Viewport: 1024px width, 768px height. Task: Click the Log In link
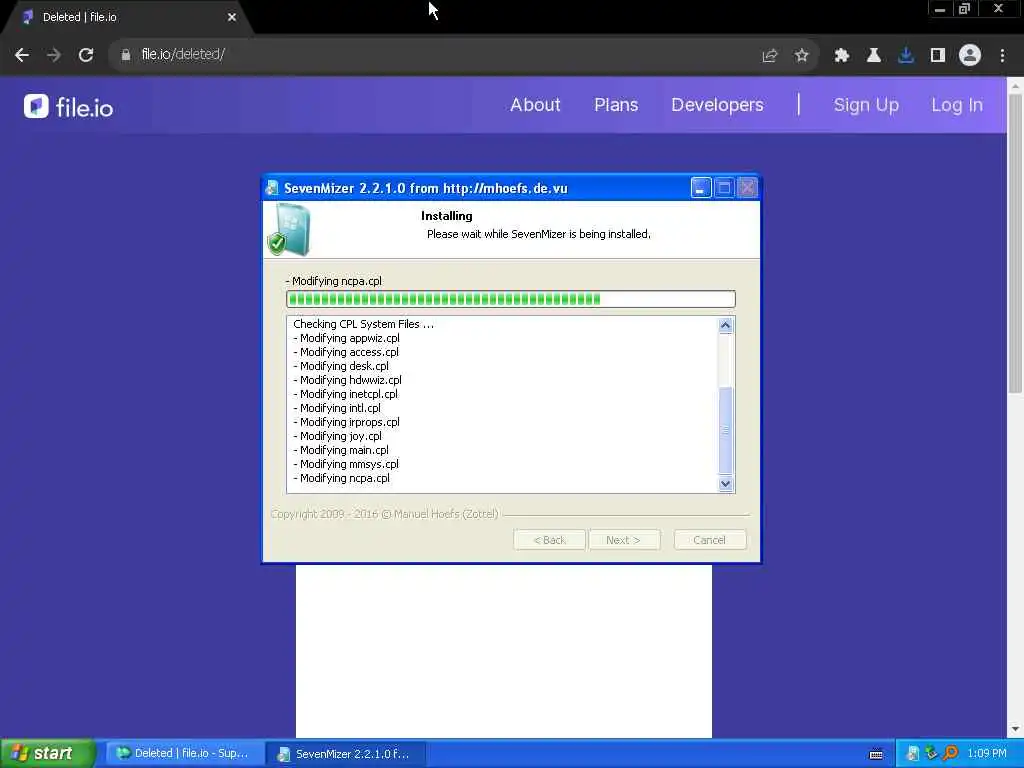coord(957,105)
